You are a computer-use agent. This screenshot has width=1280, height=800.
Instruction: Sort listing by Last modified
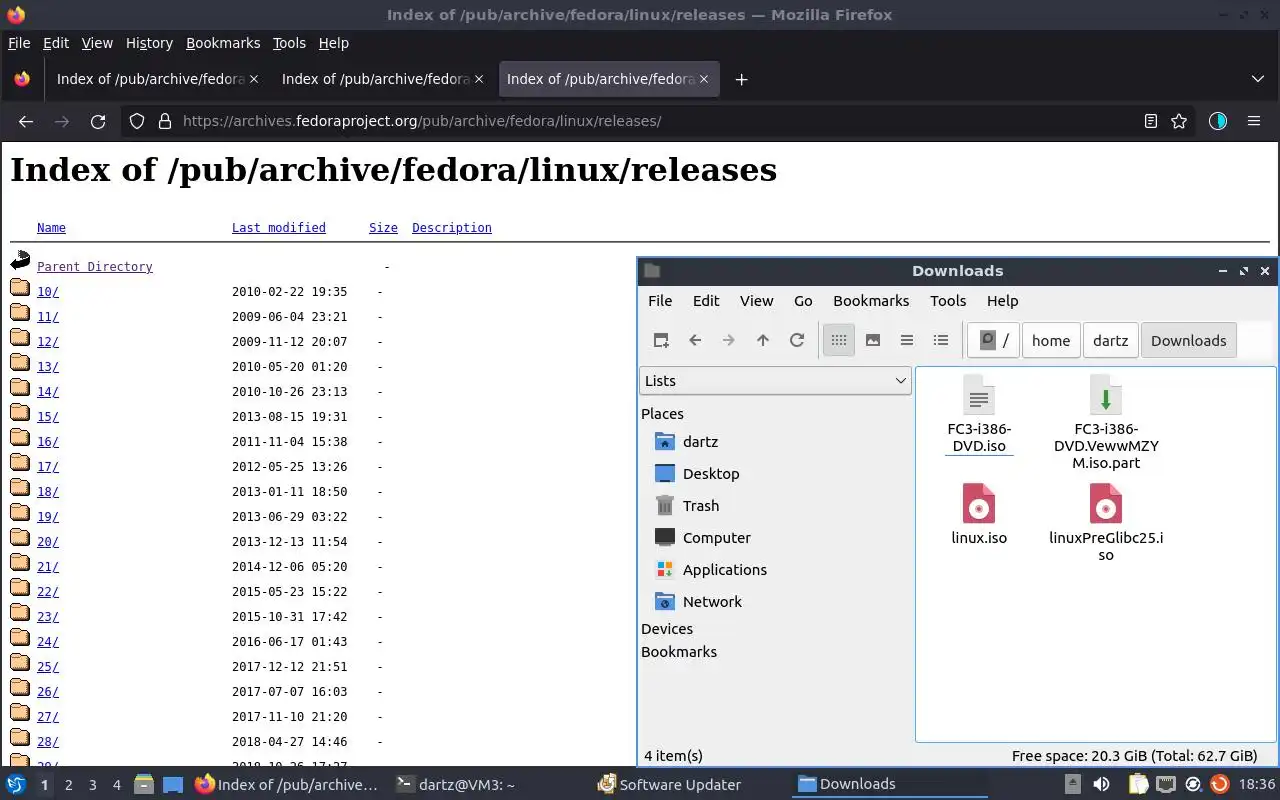(x=279, y=228)
